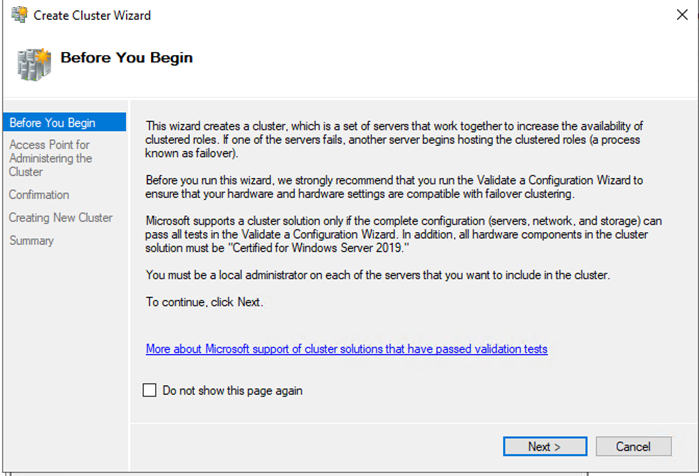Click the 'To continue, click Next' text
The width and height of the screenshot is (699, 476).
[x=205, y=302]
